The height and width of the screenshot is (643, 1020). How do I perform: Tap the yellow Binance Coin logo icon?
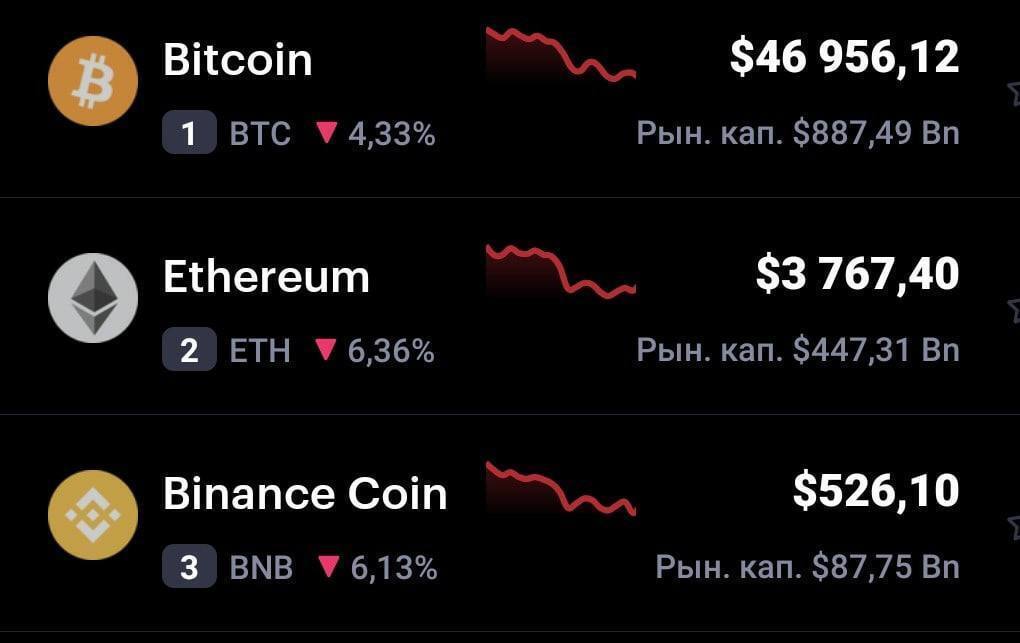pyautogui.click(x=92, y=515)
